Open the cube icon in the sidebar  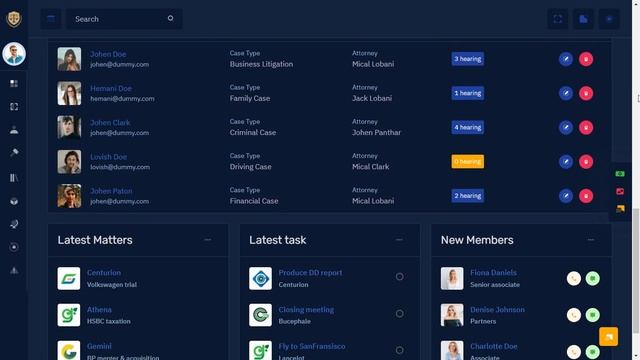pos(14,201)
